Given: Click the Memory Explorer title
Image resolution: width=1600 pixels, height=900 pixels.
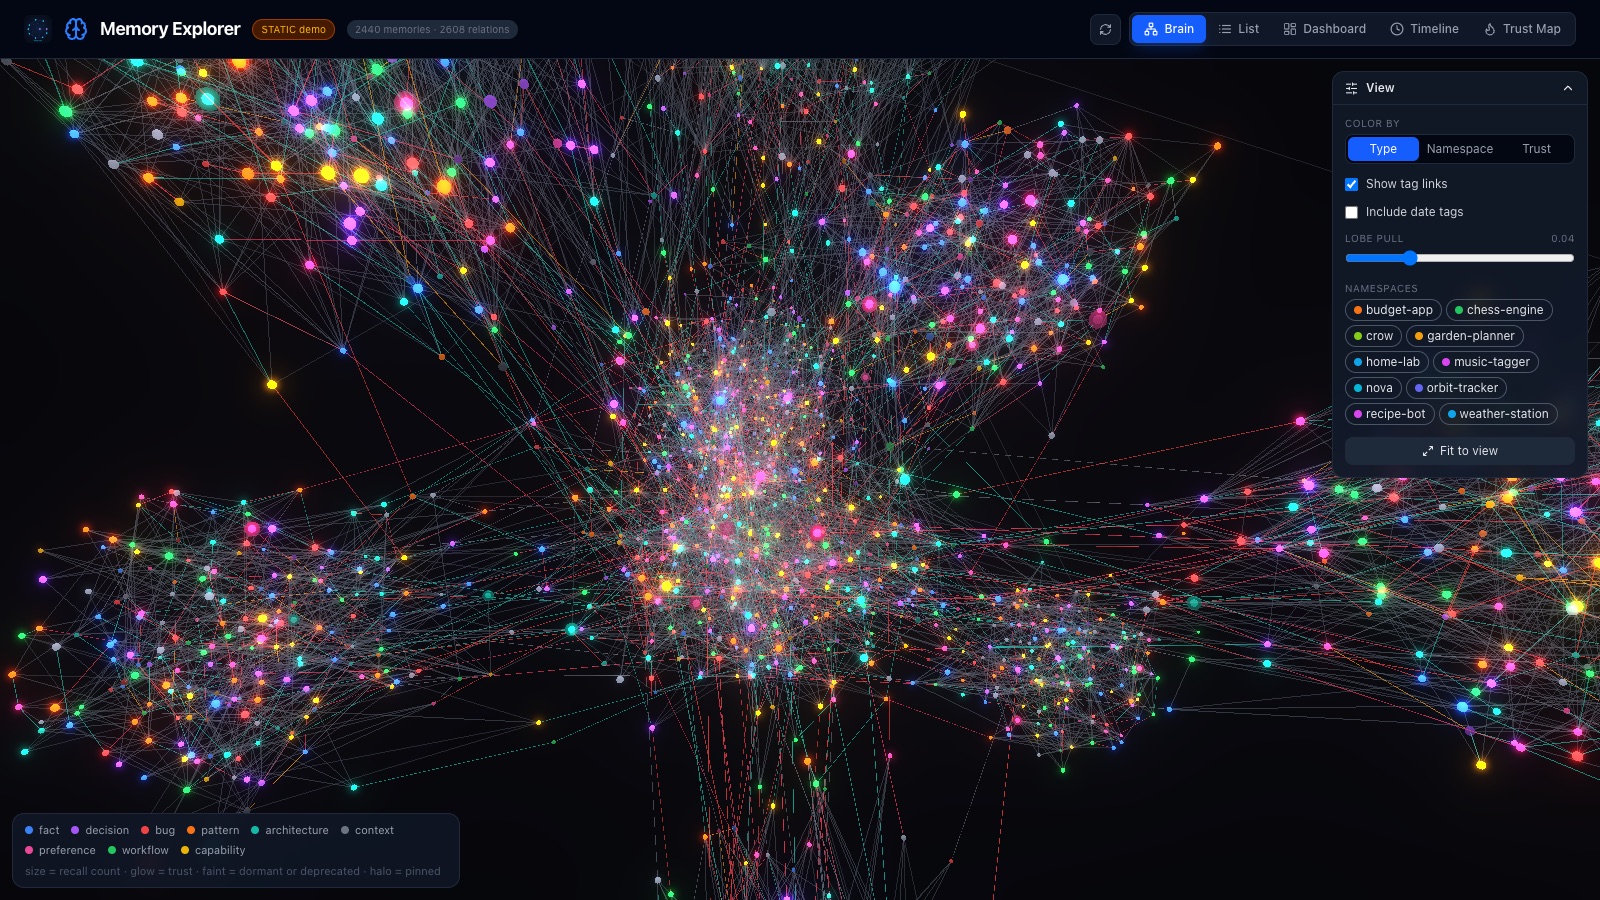Looking at the screenshot, I should click(x=170, y=29).
